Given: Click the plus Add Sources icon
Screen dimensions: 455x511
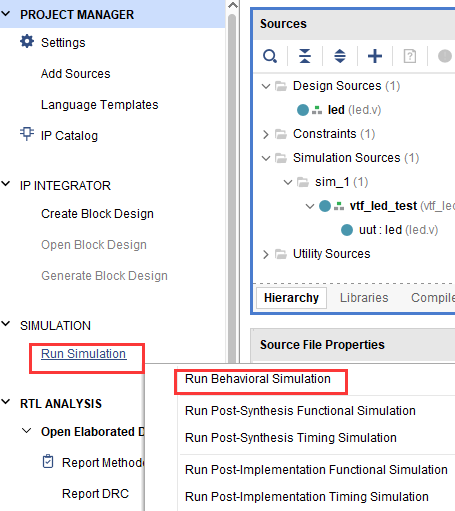Looking at the screenshot, I should [x=375, y=56].
